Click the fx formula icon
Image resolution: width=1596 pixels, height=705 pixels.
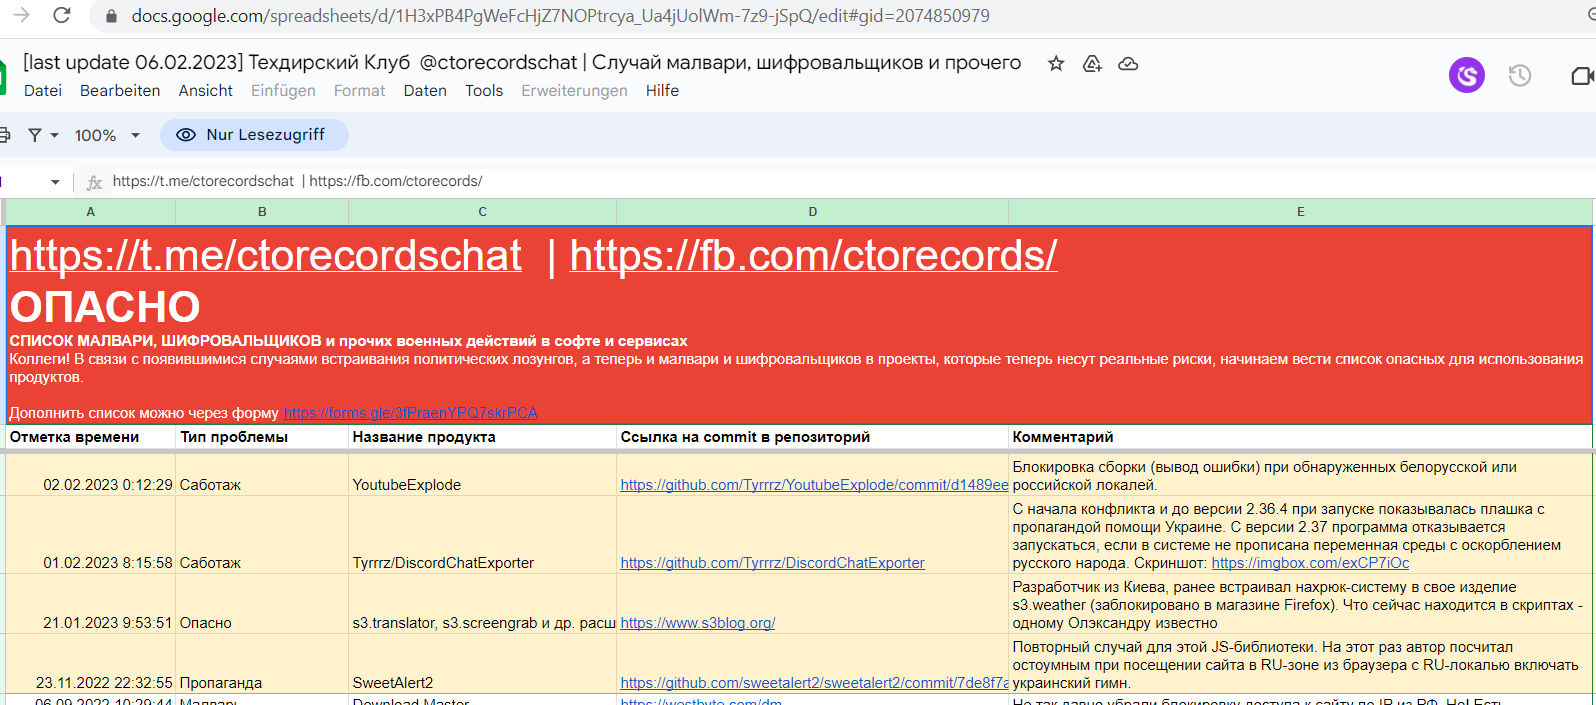click(x=95, y=182)
